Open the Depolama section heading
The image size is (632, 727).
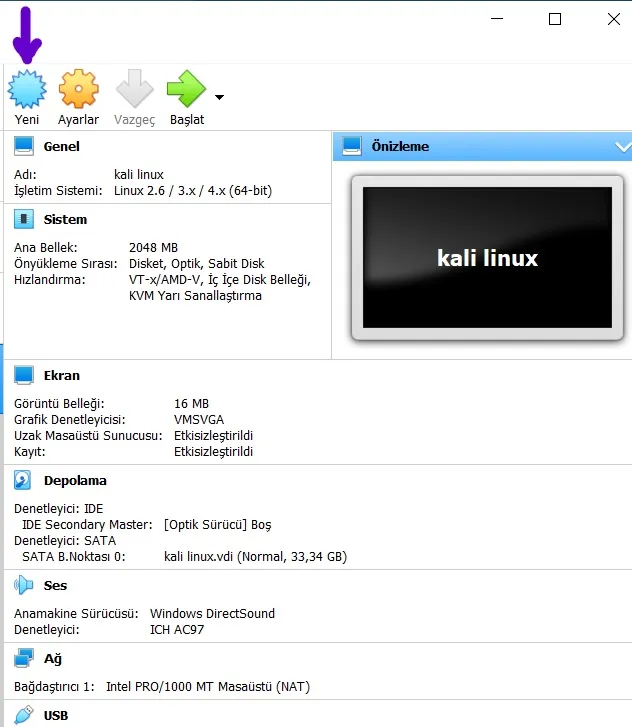(75, 480)
